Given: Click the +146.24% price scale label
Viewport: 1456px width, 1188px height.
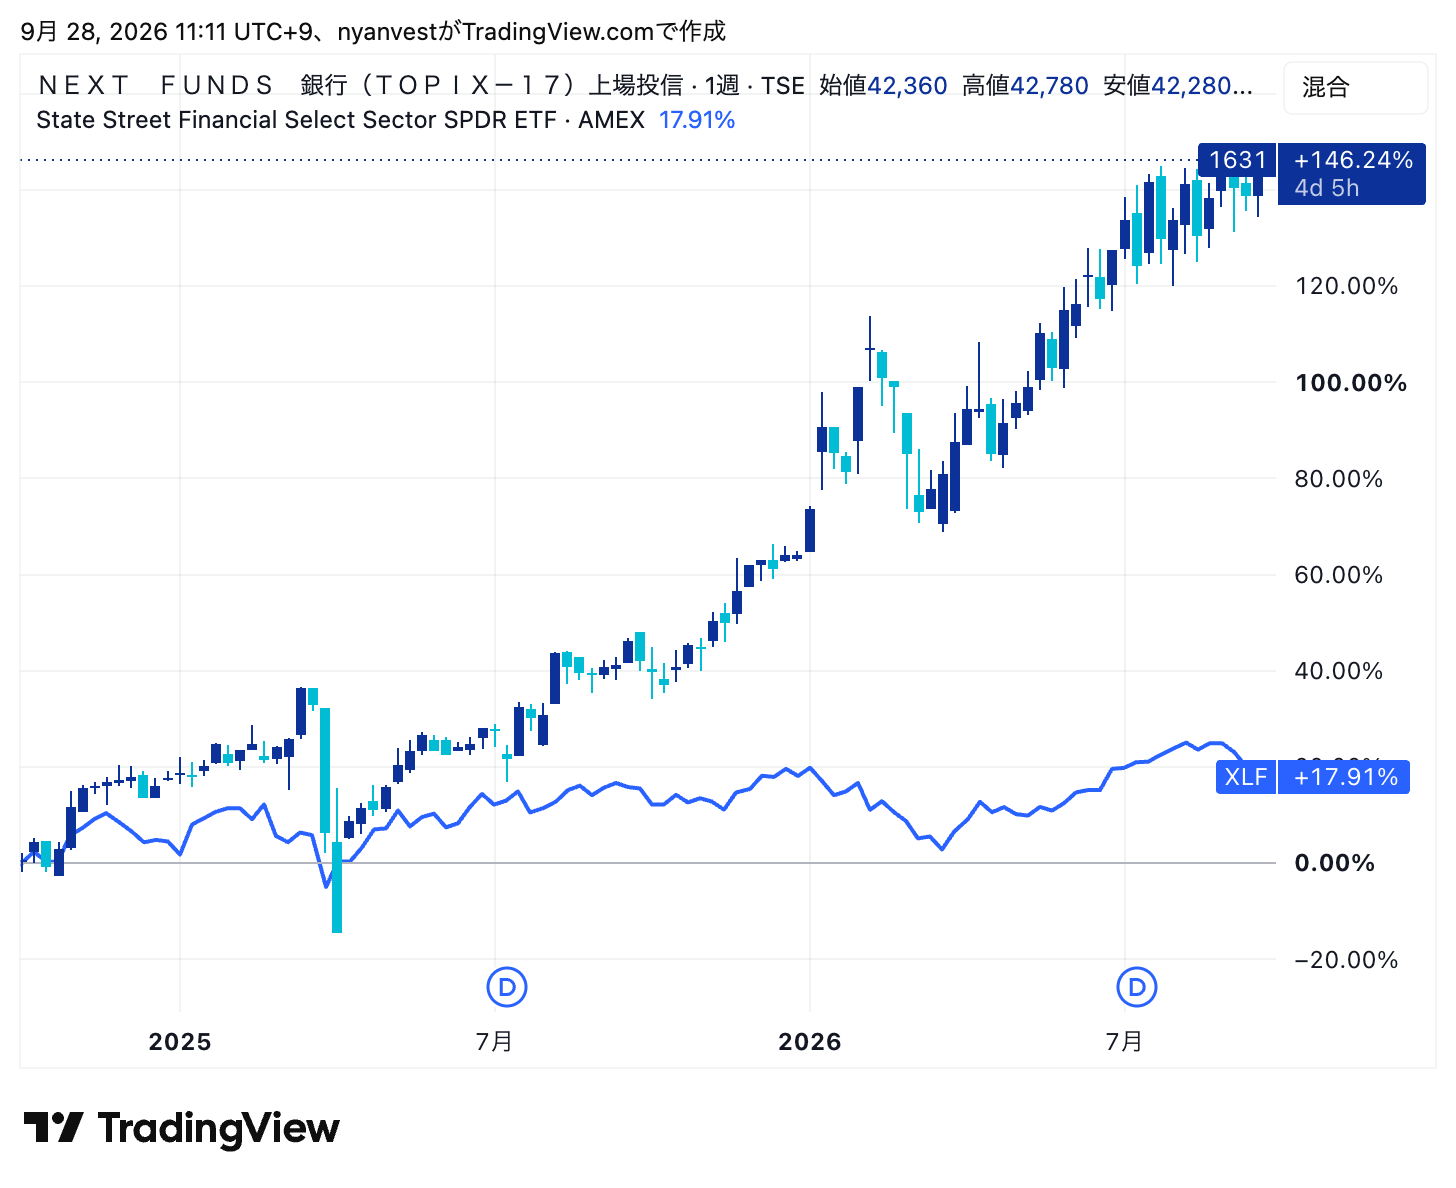Looking at the screenshot, I should point(1353,160).
